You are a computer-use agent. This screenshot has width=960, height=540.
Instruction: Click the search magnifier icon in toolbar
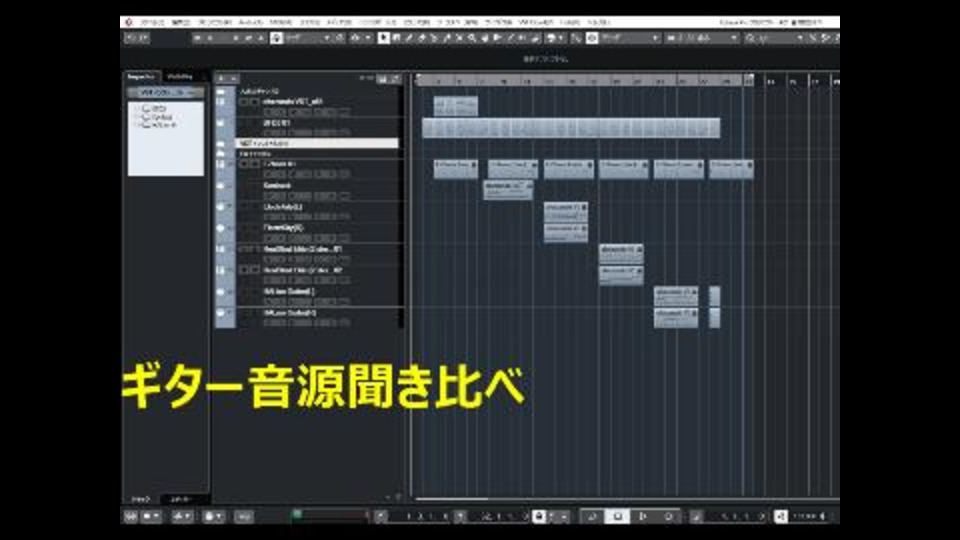(x=750, y=38)
